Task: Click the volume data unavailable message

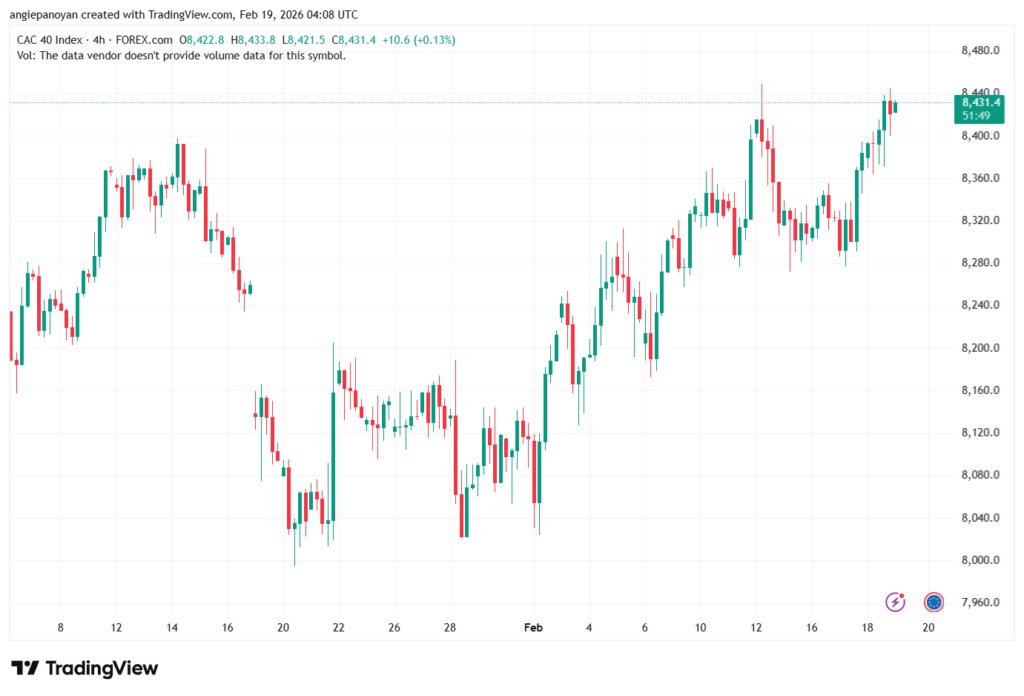Action: pos(182,55)
